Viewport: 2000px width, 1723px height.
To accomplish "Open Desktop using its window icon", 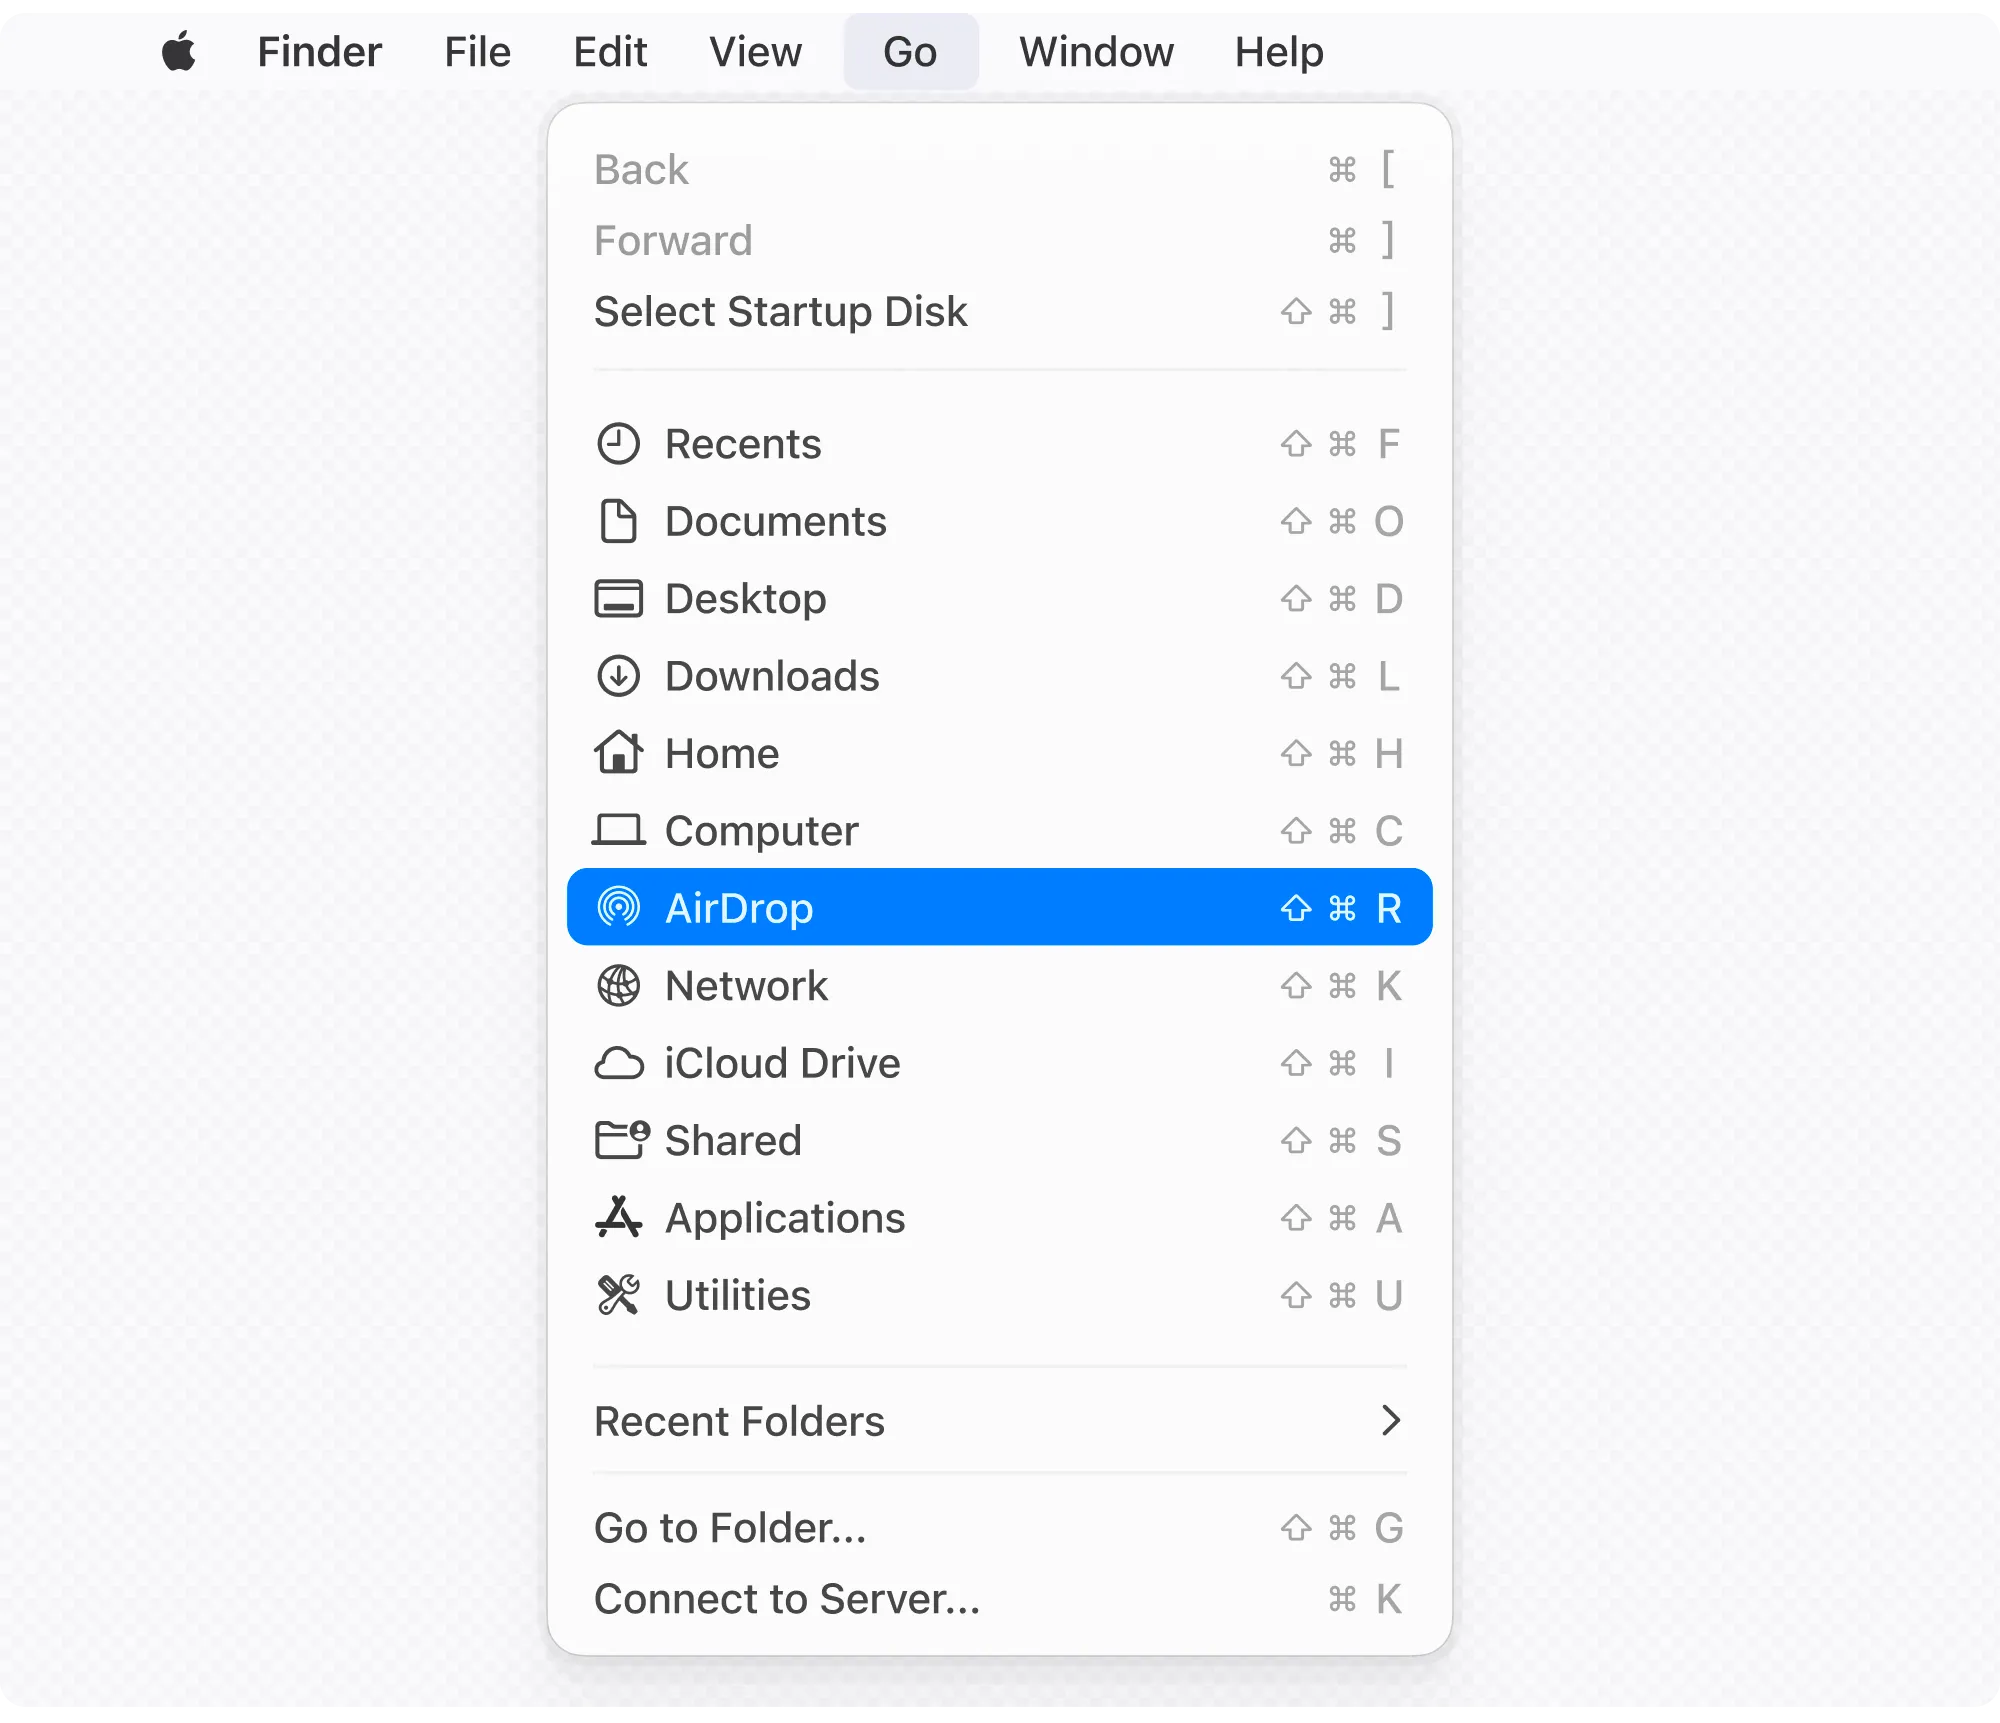I will click(x=618, y=598).
